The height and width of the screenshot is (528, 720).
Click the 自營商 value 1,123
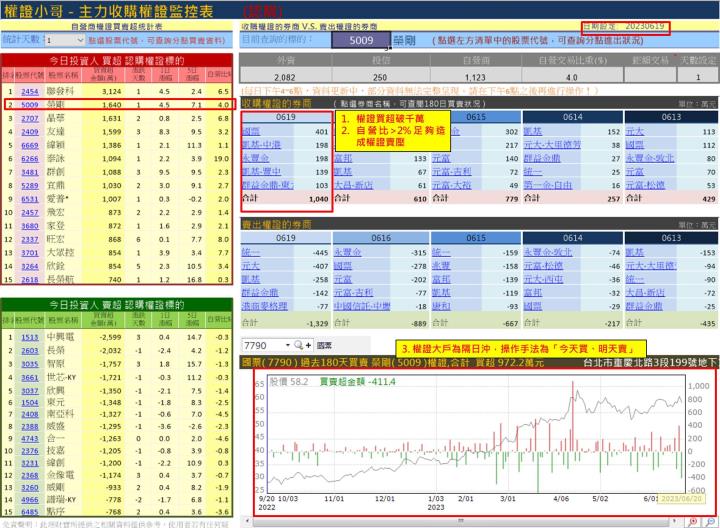click(475, 77)
